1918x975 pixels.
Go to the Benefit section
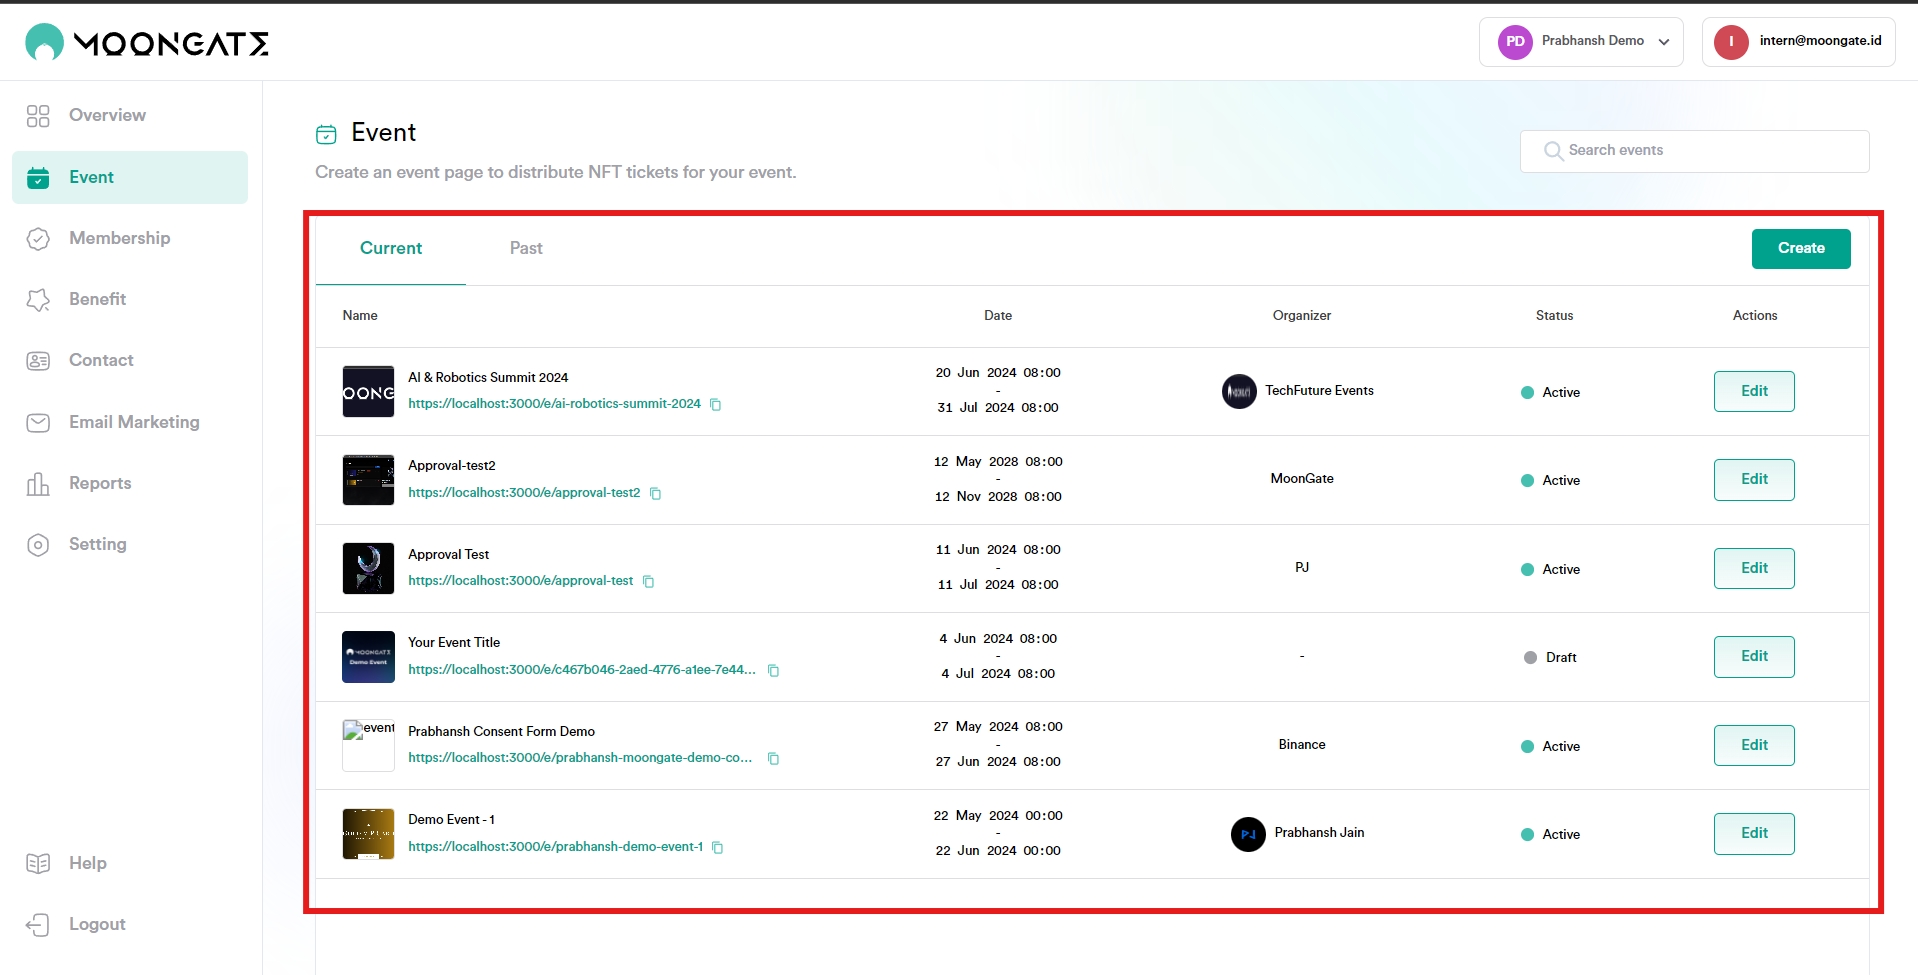(x=97, y=299)
